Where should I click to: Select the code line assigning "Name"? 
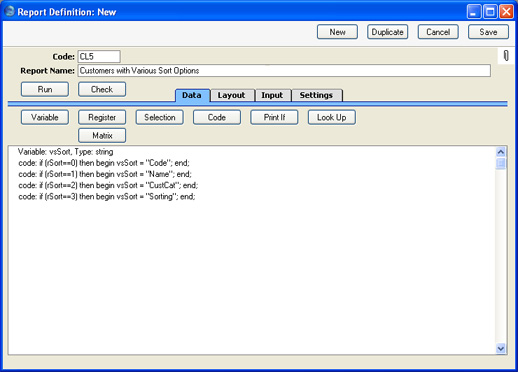105,174
